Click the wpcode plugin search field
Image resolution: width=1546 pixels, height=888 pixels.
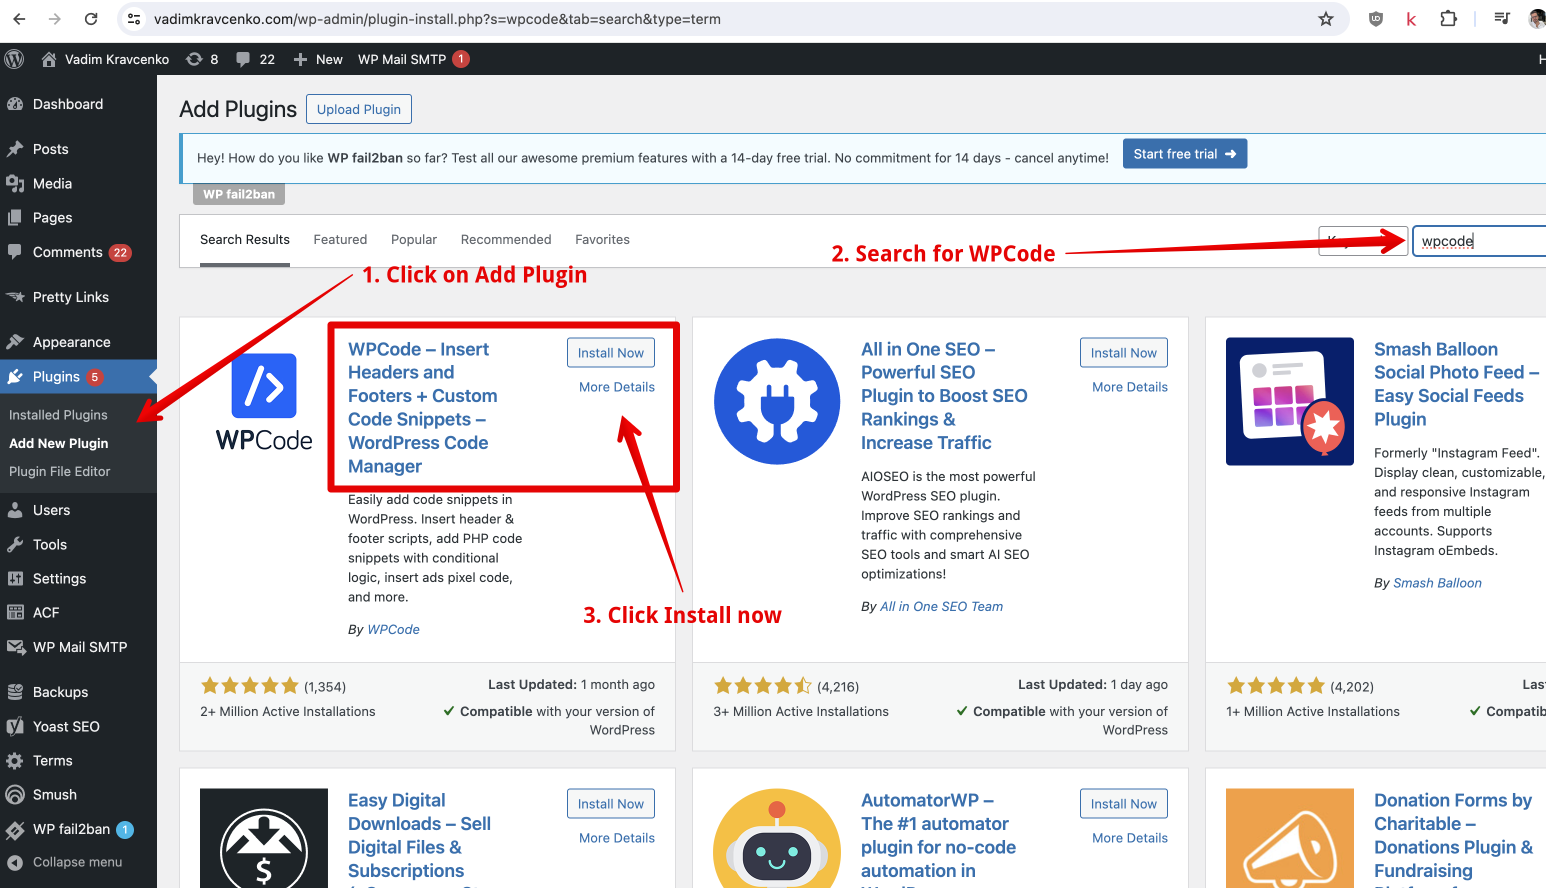(1480, 240)
